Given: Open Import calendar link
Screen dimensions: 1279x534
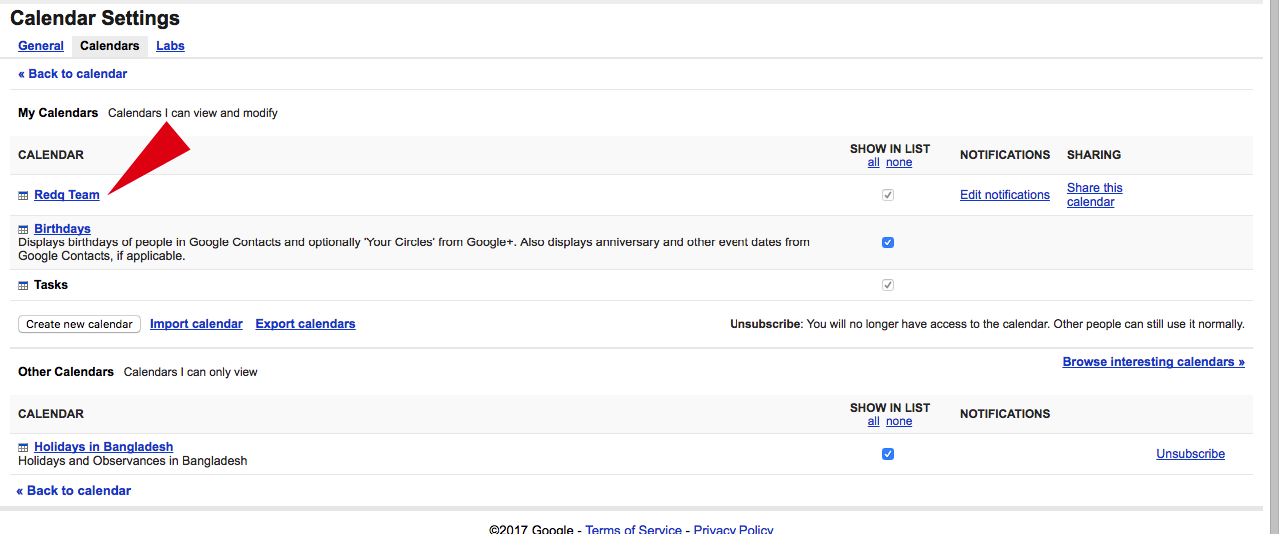Looking at the screenshot, I should click(196, 324).
